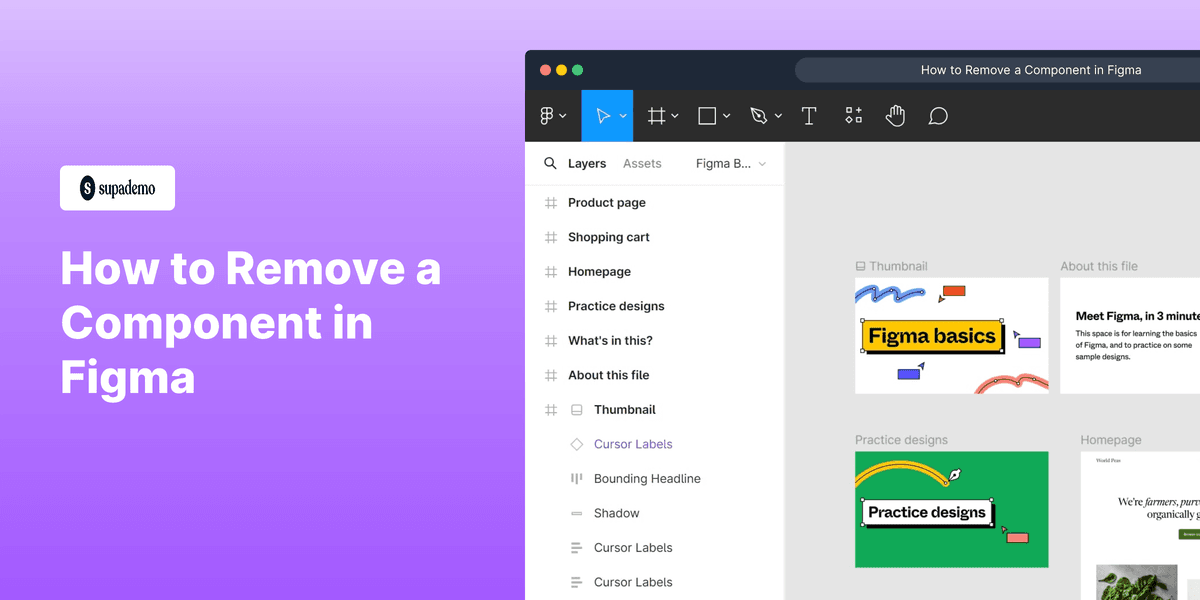Viewport: 1200px width, 600px height.
Task: Switch to the Assets tab
Action: [642, 163]
